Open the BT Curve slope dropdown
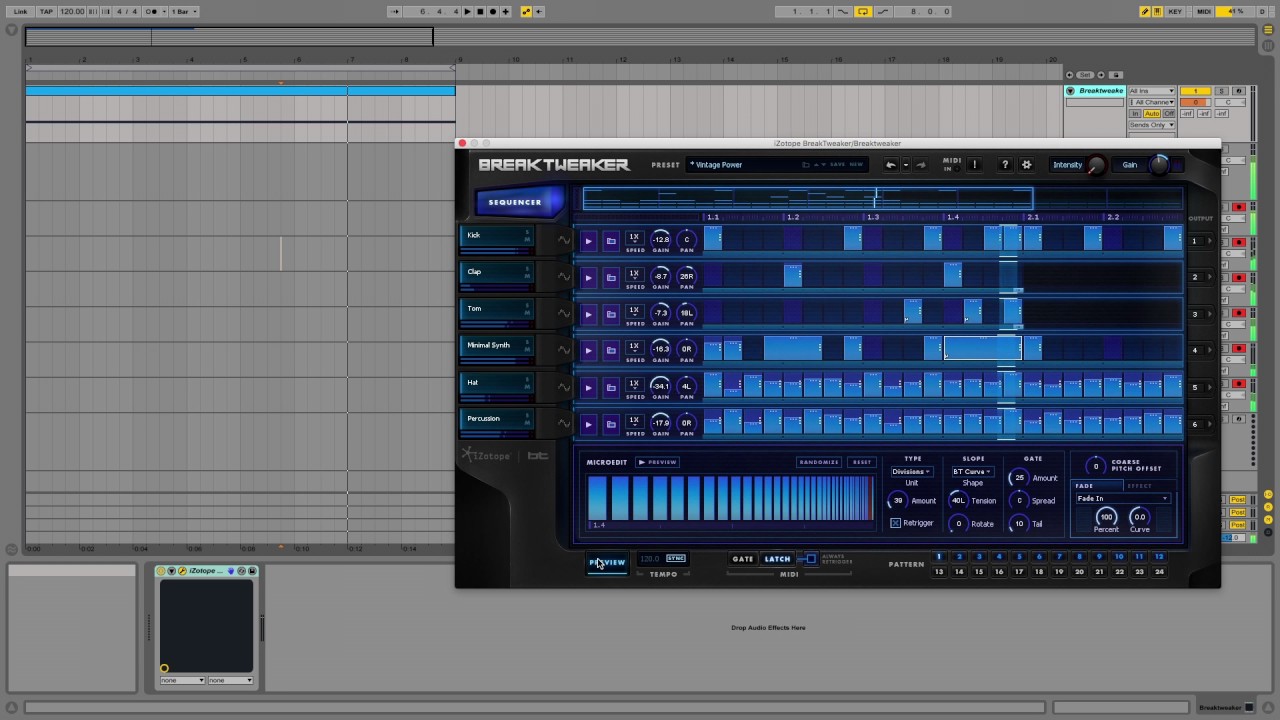1280x720 pixels. click(x=972, y=472)
